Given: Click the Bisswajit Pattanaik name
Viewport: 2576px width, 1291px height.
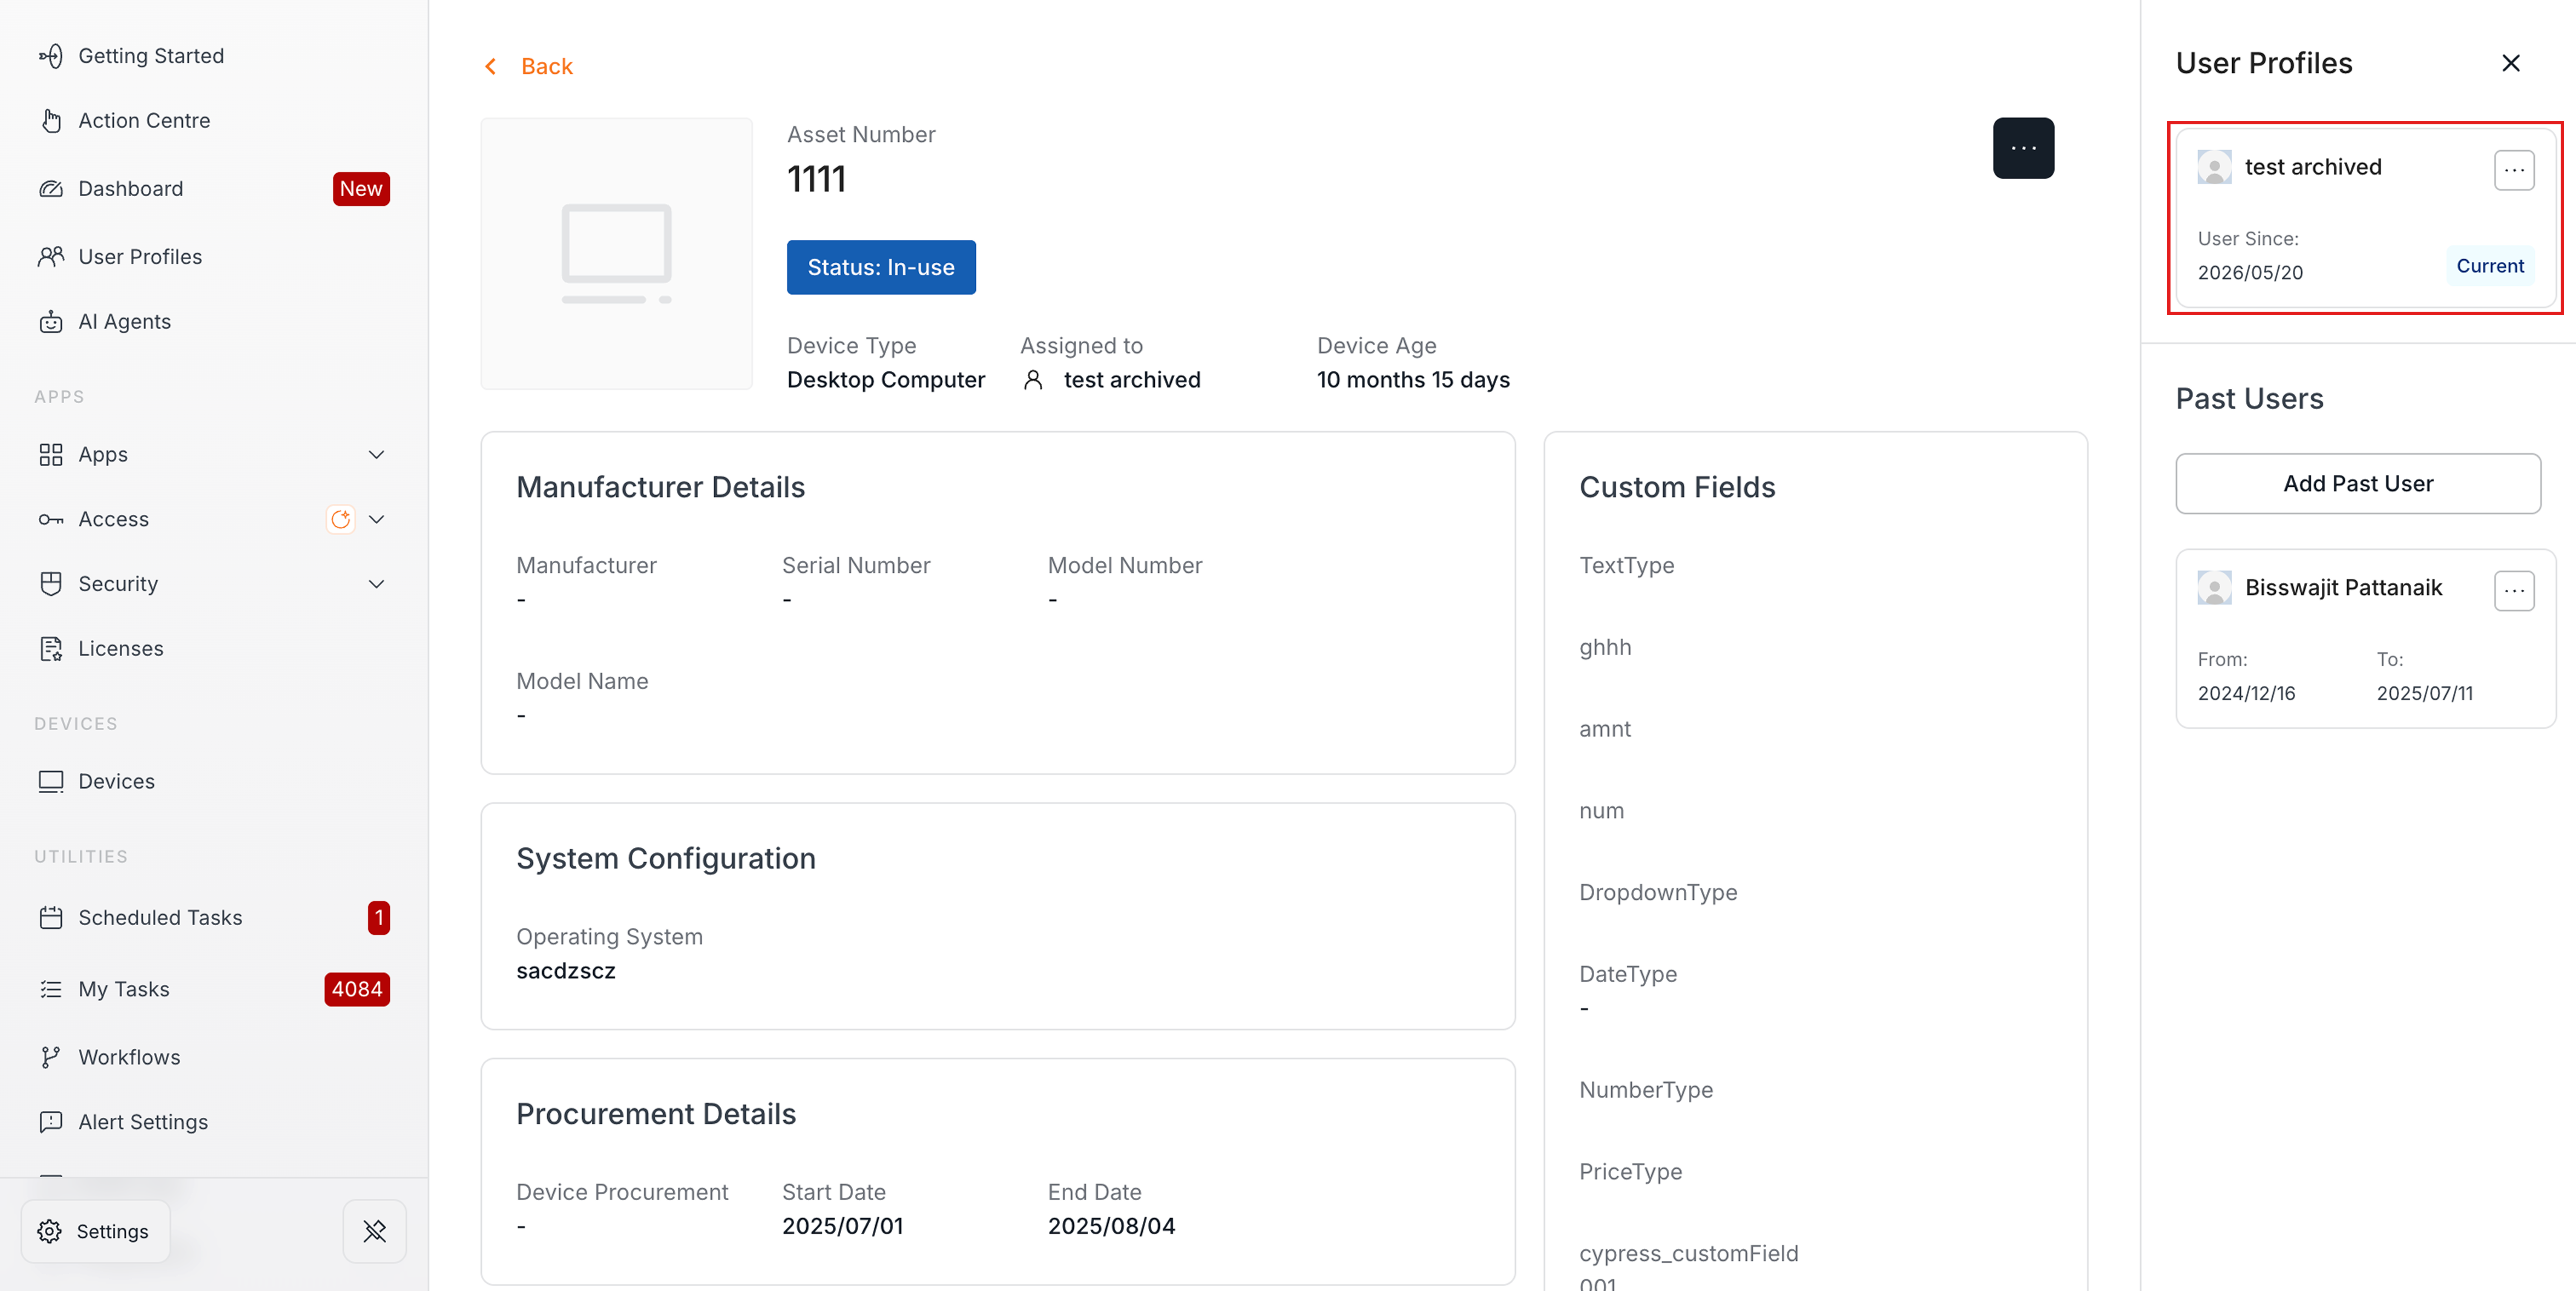Looking at the screenshot, I should pyautogui.click(x=2343, y=588).
